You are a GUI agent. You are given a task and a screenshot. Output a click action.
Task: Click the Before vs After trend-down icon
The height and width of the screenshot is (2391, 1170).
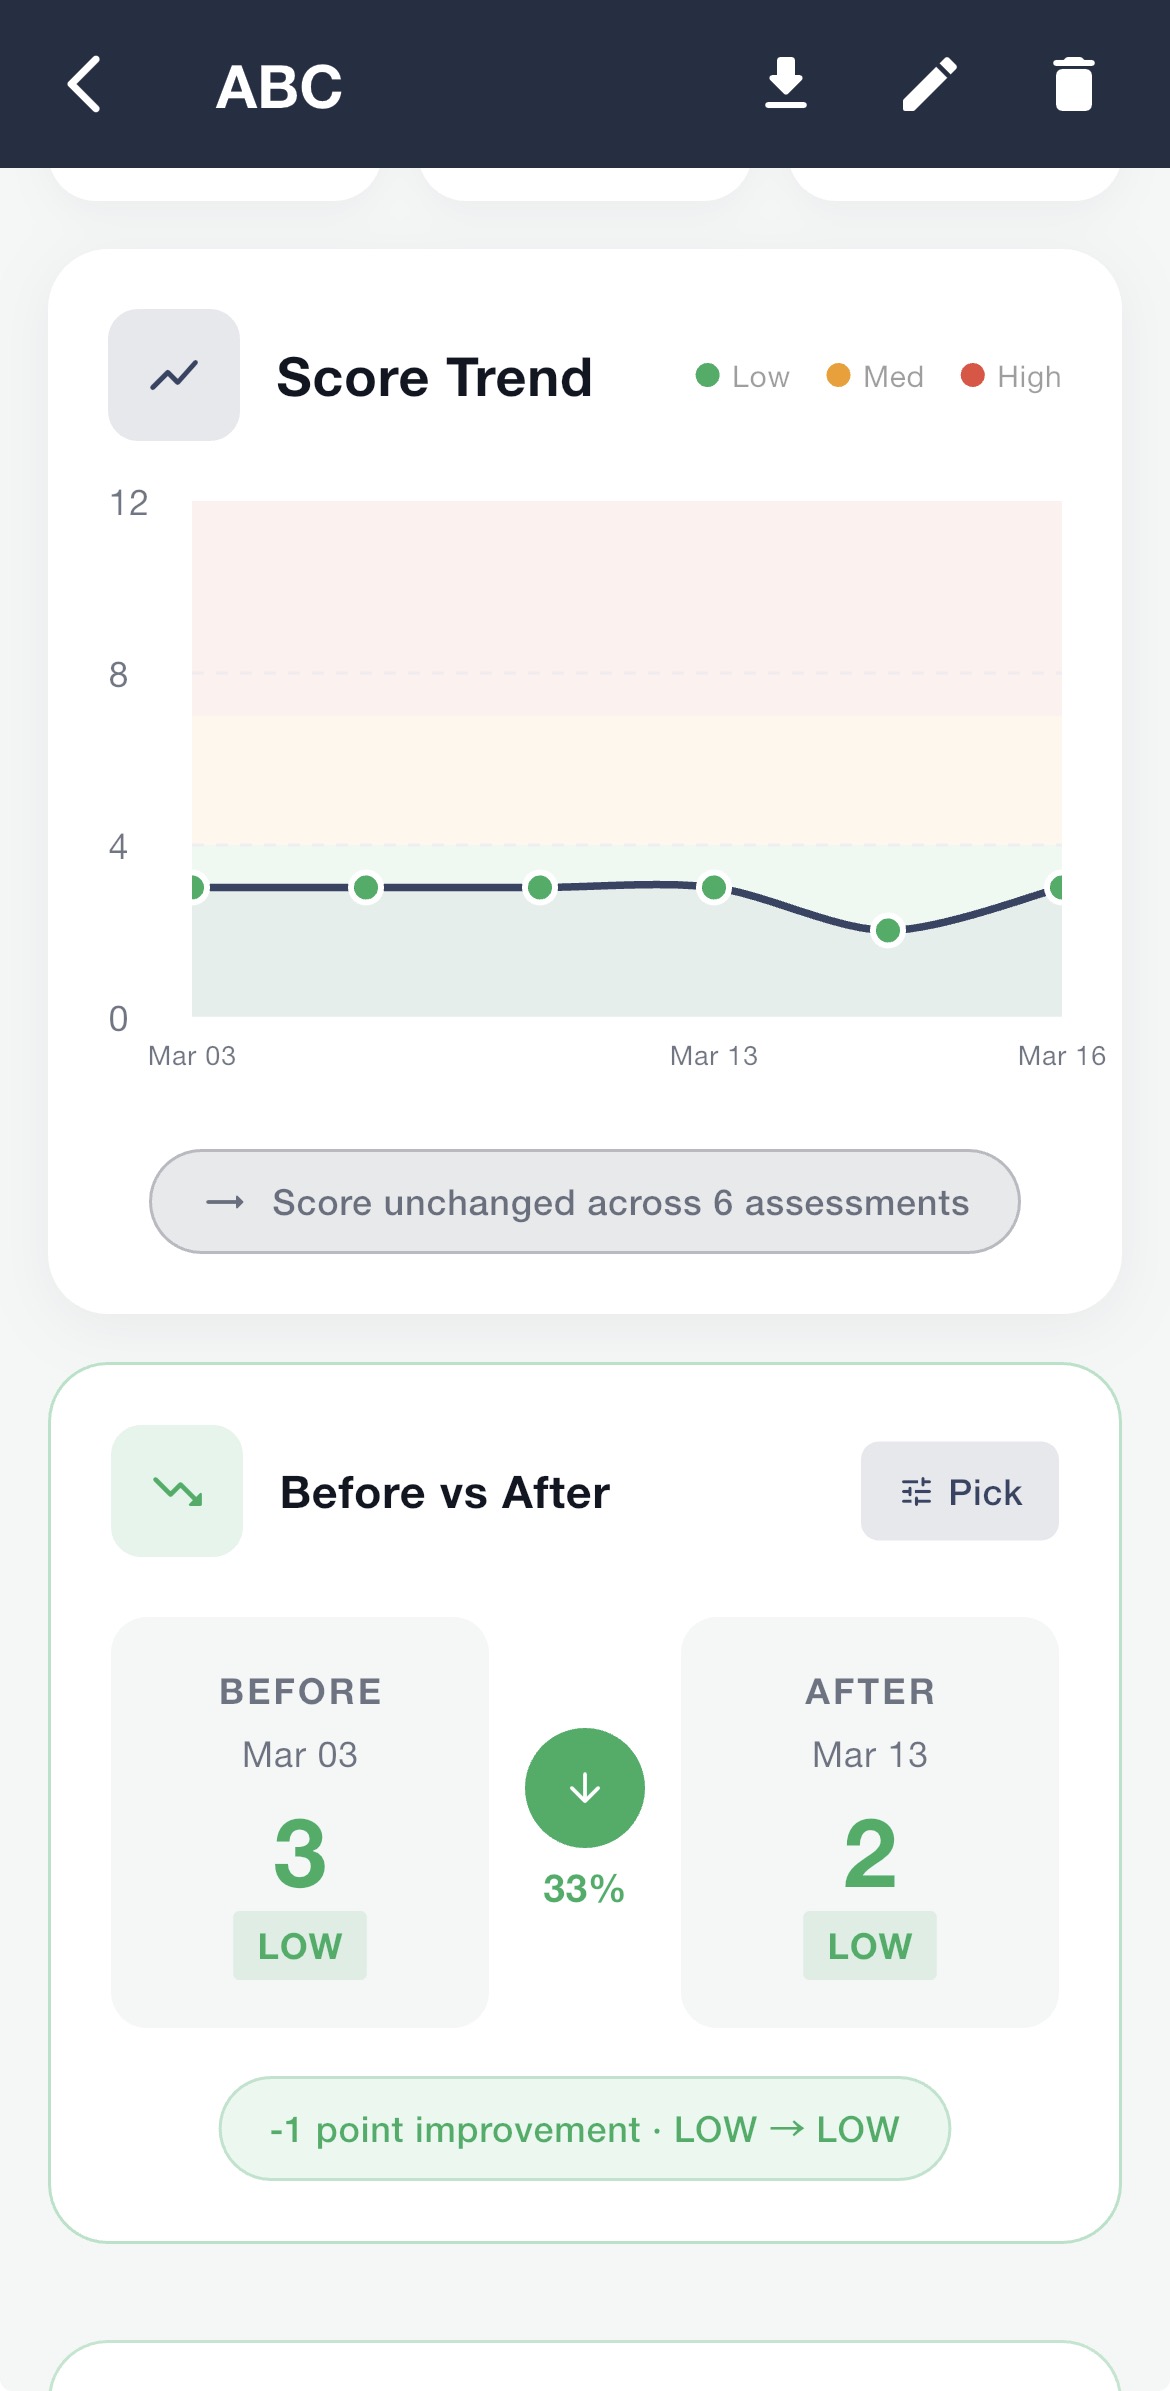177,1491
